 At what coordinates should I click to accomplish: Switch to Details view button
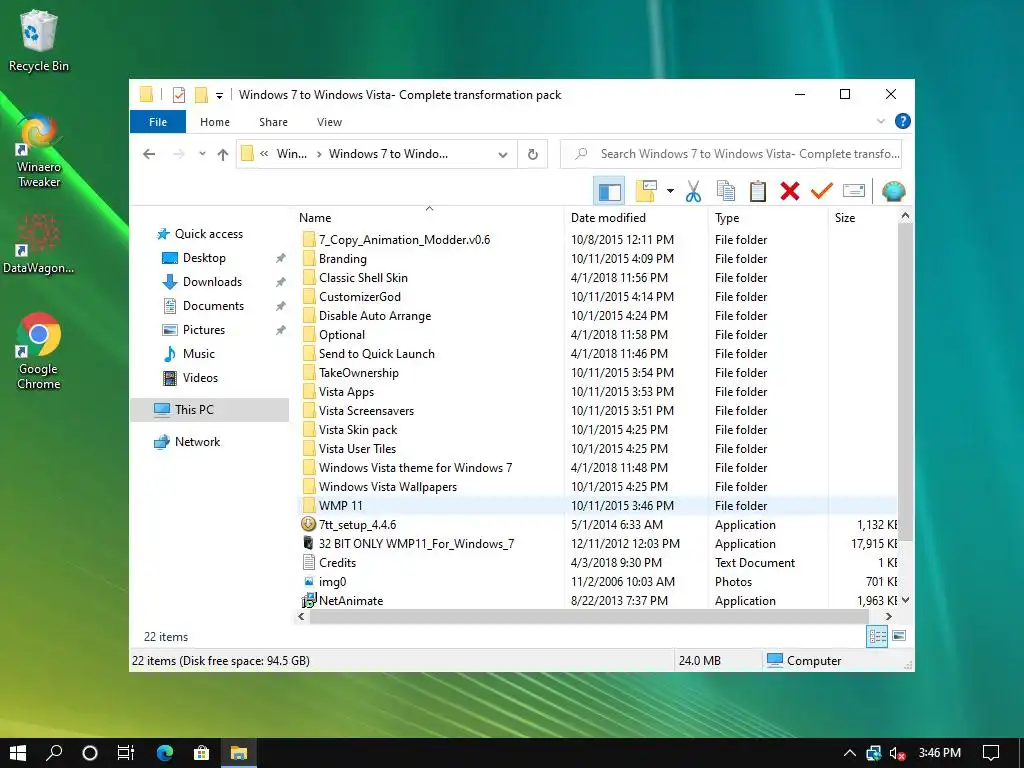[x=877, y=636]
